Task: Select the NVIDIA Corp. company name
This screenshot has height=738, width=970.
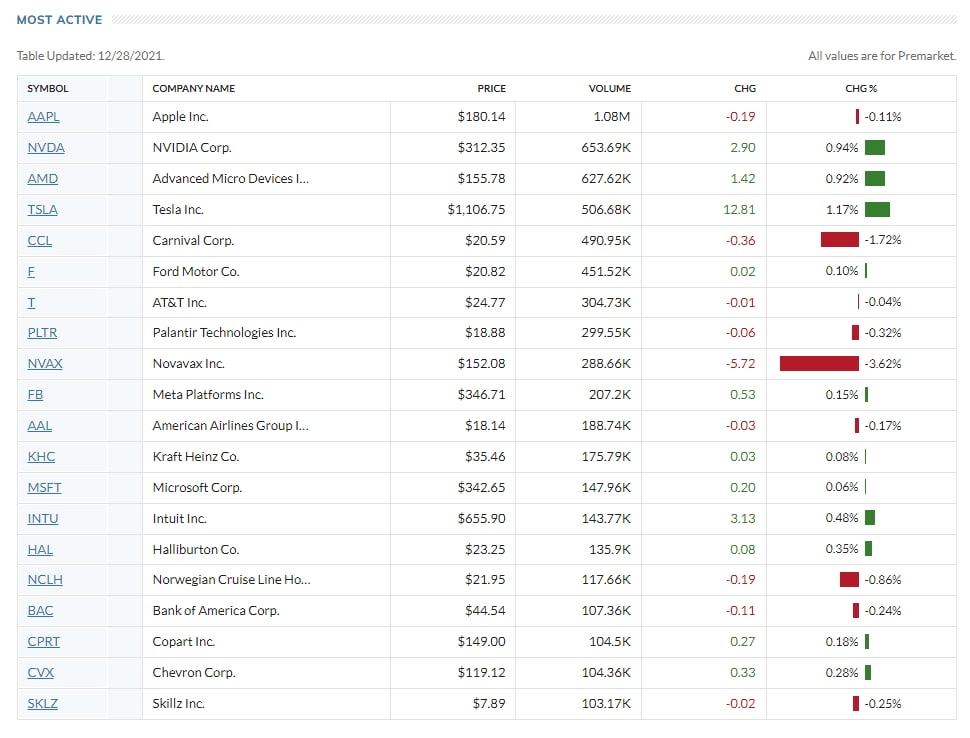Action: (192, 147)
